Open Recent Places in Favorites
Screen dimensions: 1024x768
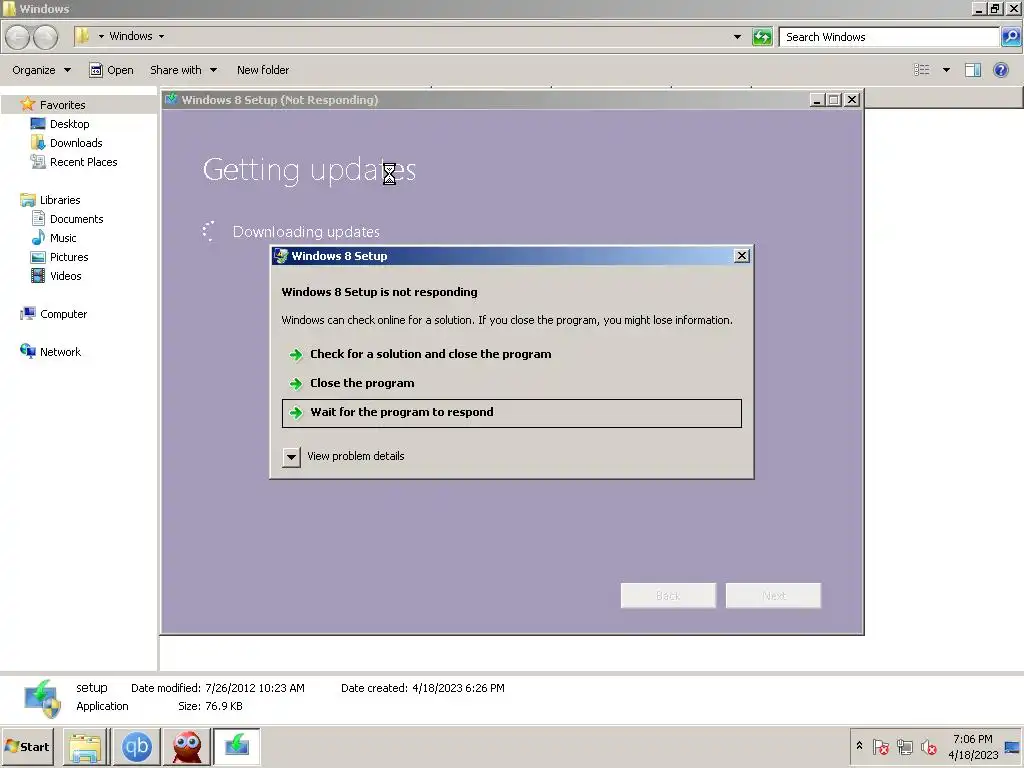tap(84, 161)
